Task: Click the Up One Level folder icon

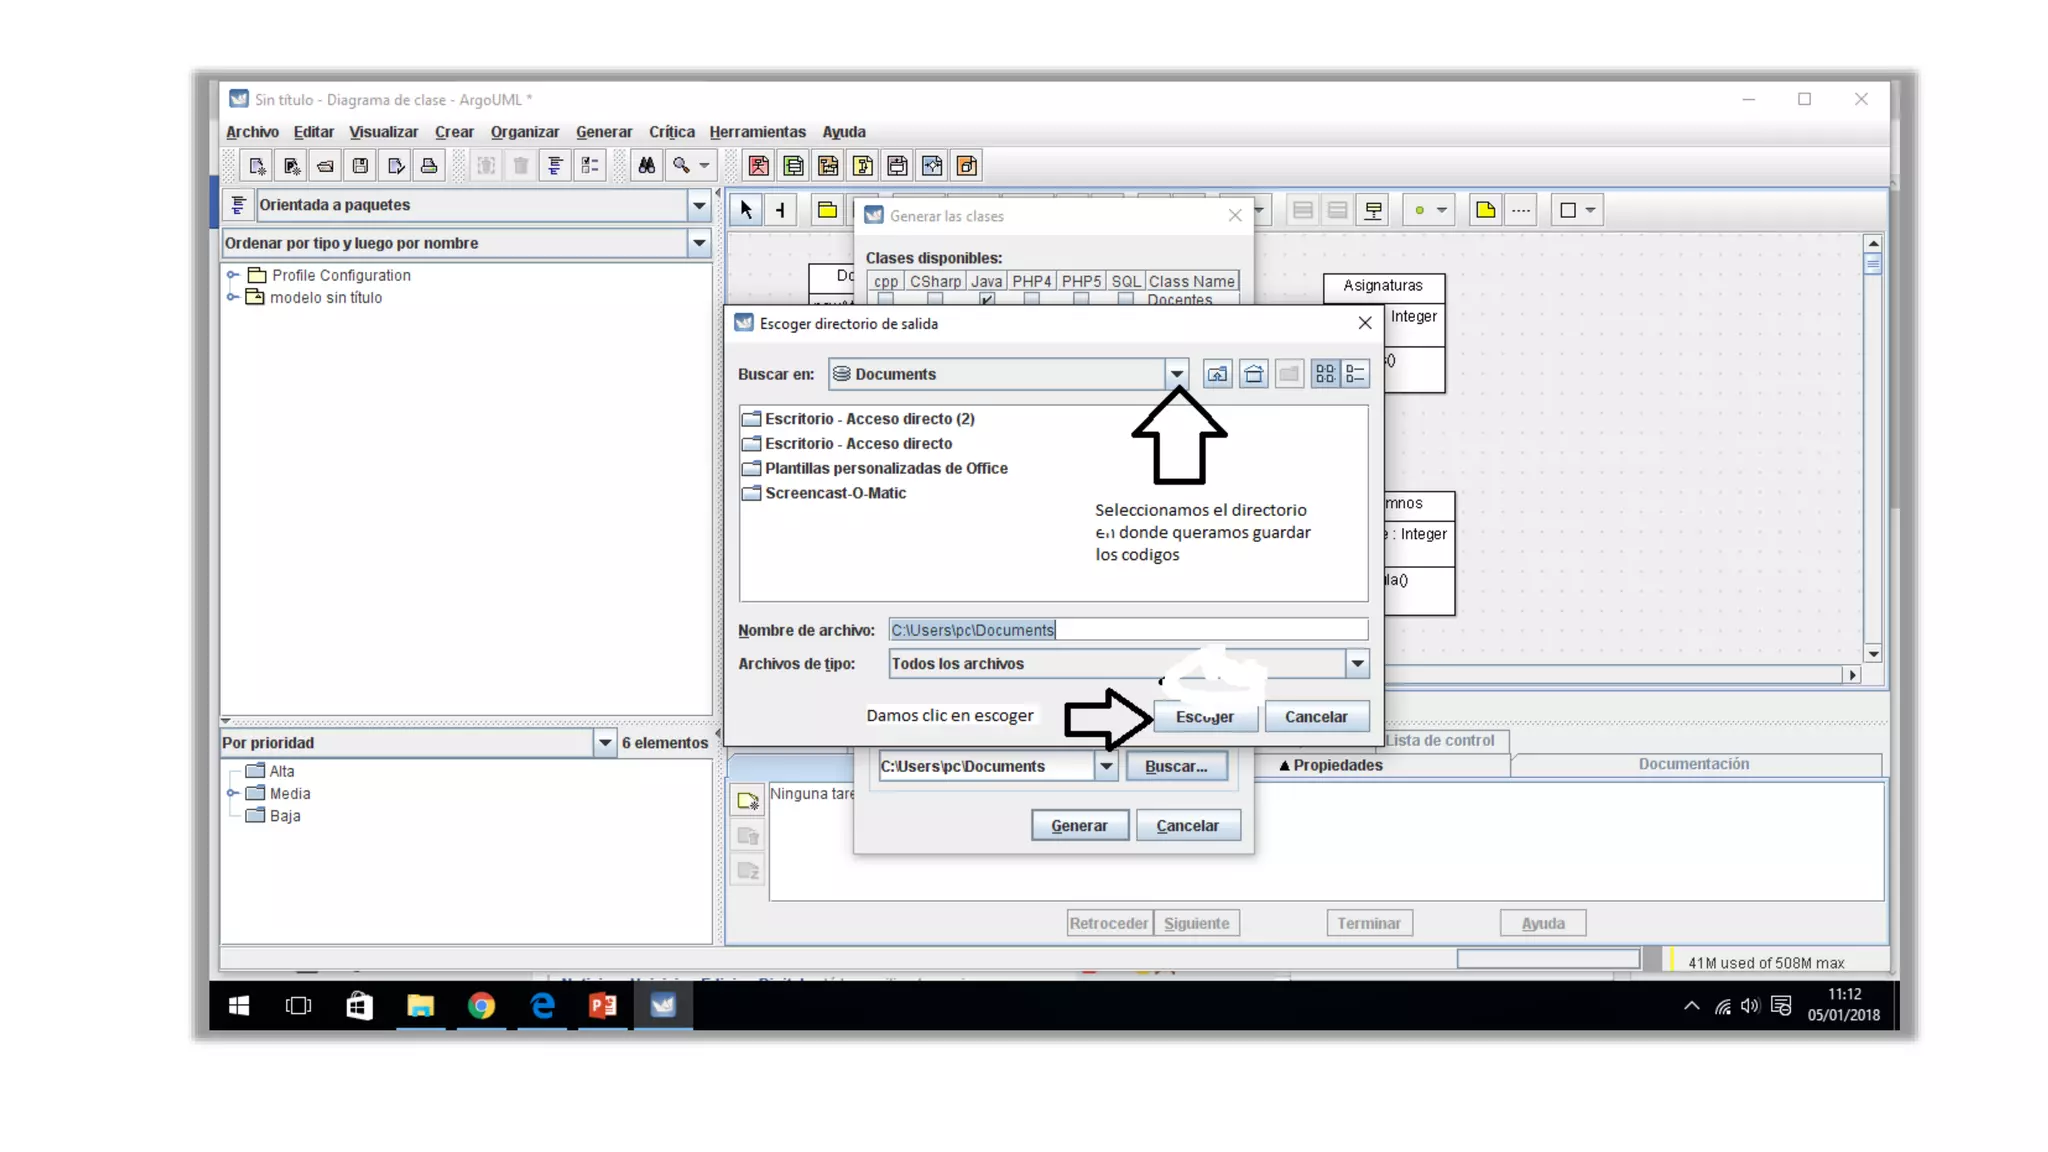Action: click(x=1217, y=374)
